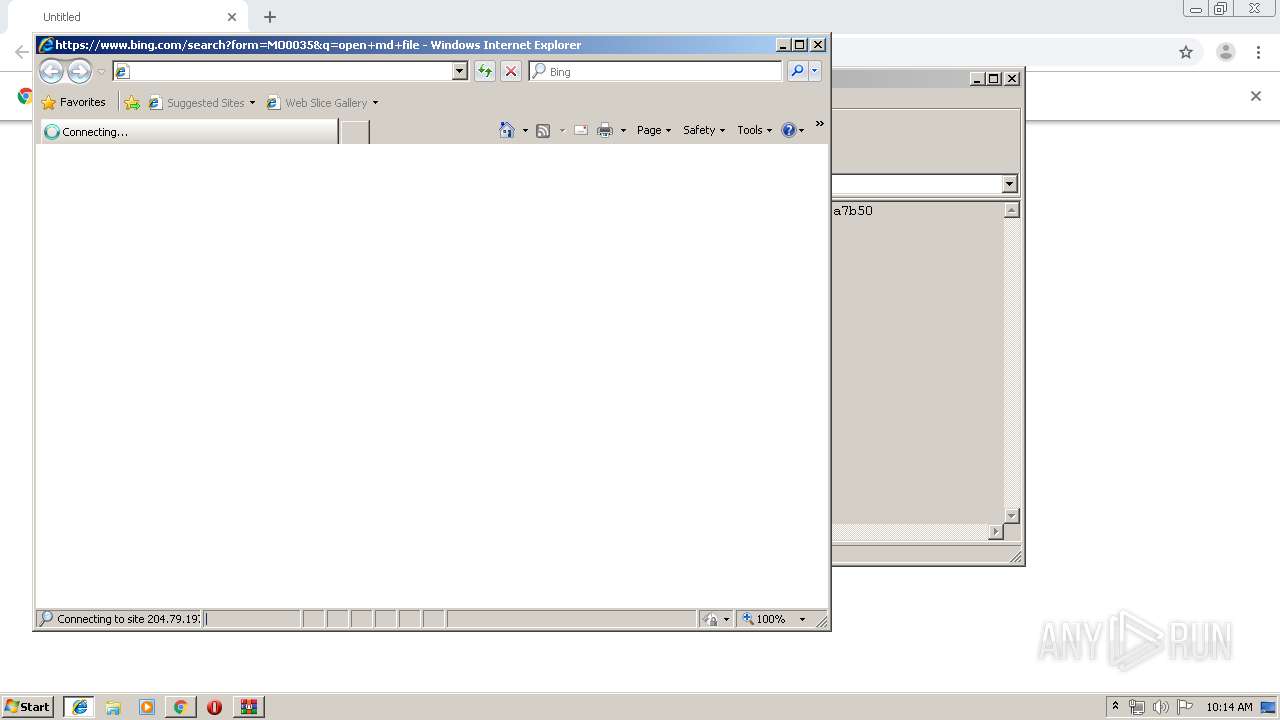Open the Favorites center
Image resolution: width=1280 pixels, height=720 pixels.
click(x=74, y=102)
